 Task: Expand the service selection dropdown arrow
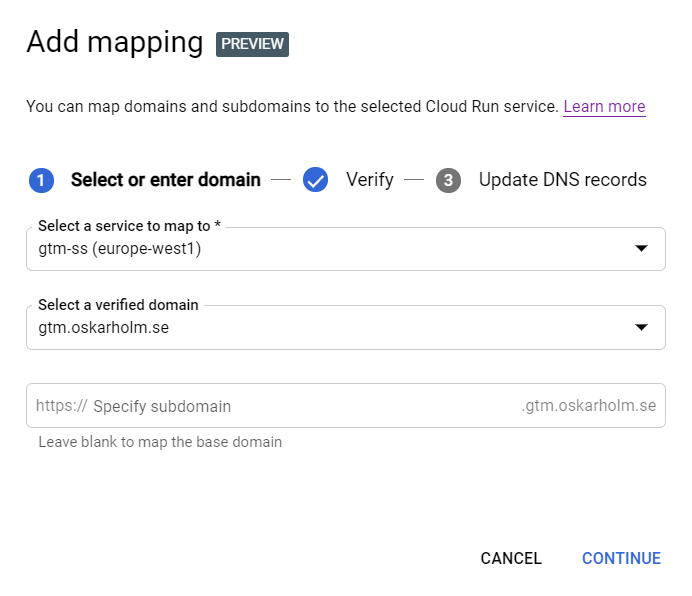point(642,249)
